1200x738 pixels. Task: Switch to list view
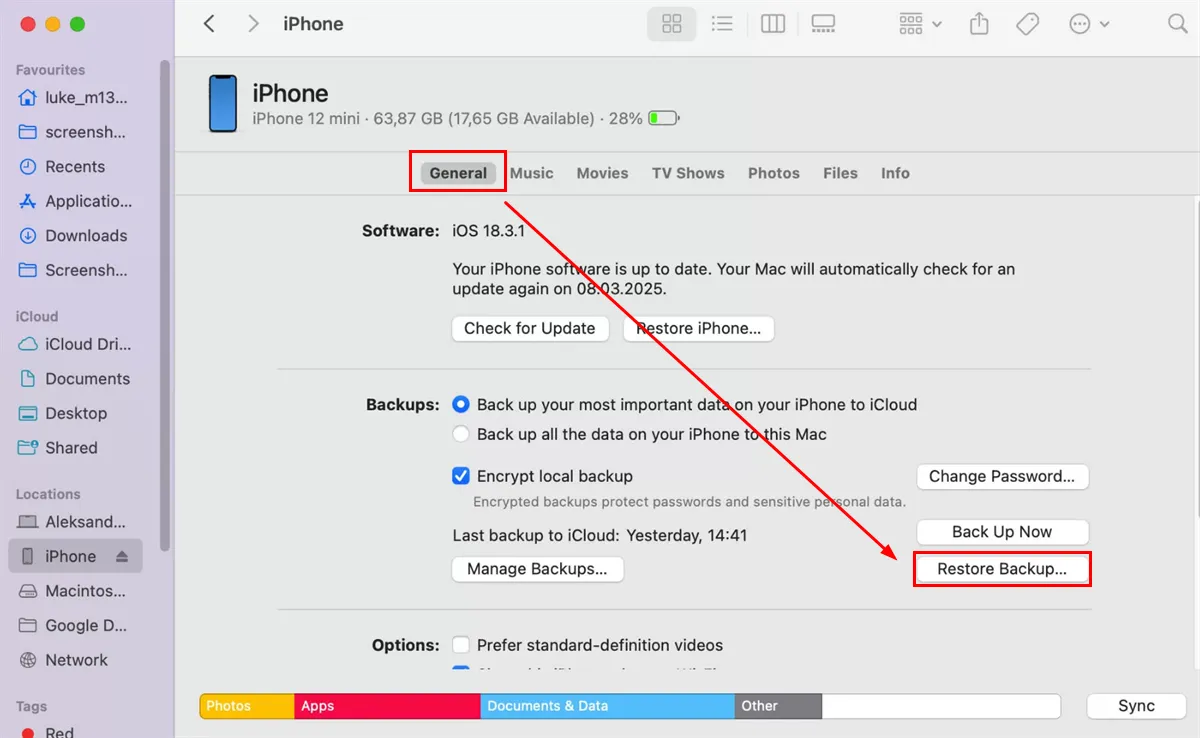coord(722,24)
